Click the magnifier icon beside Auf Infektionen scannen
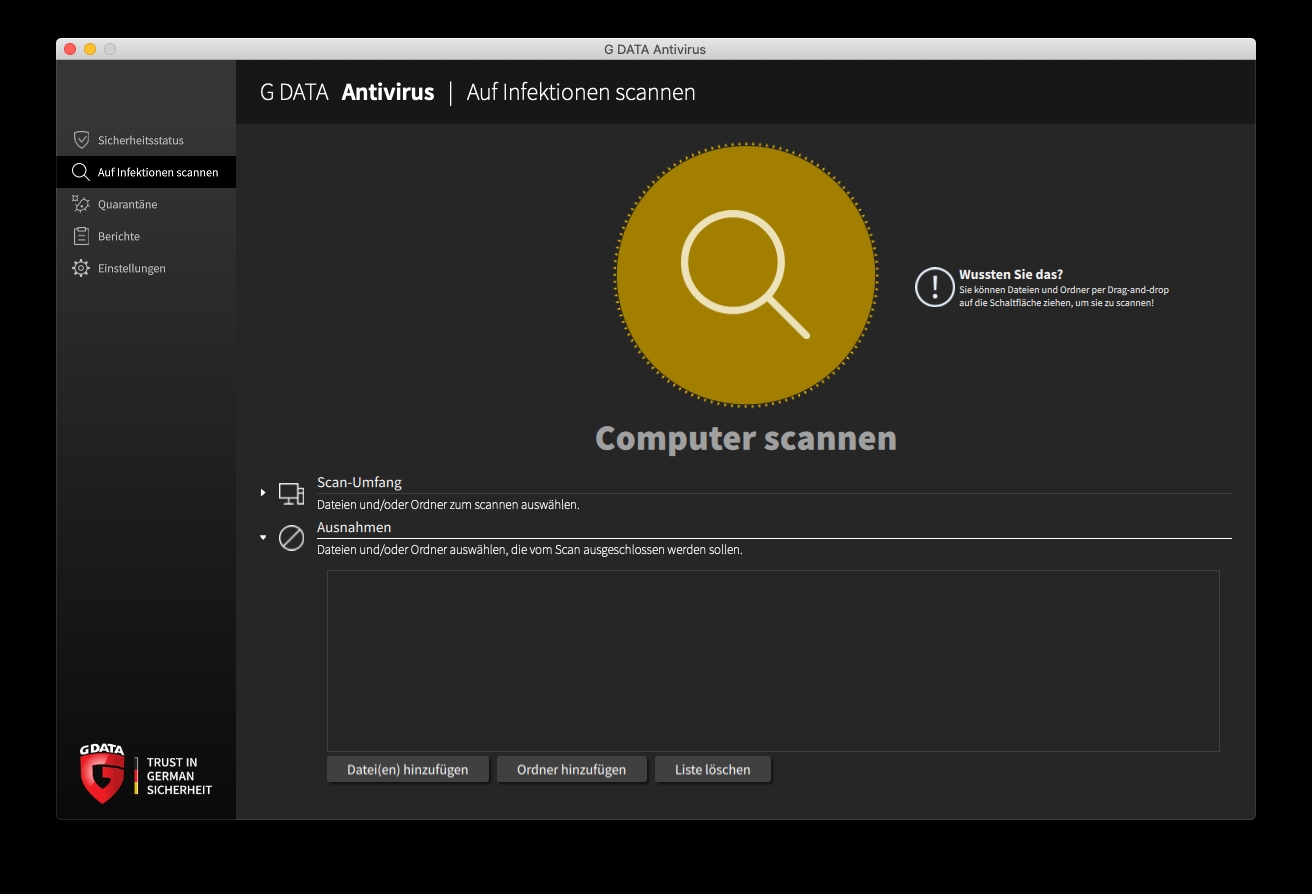 point(81,172)
